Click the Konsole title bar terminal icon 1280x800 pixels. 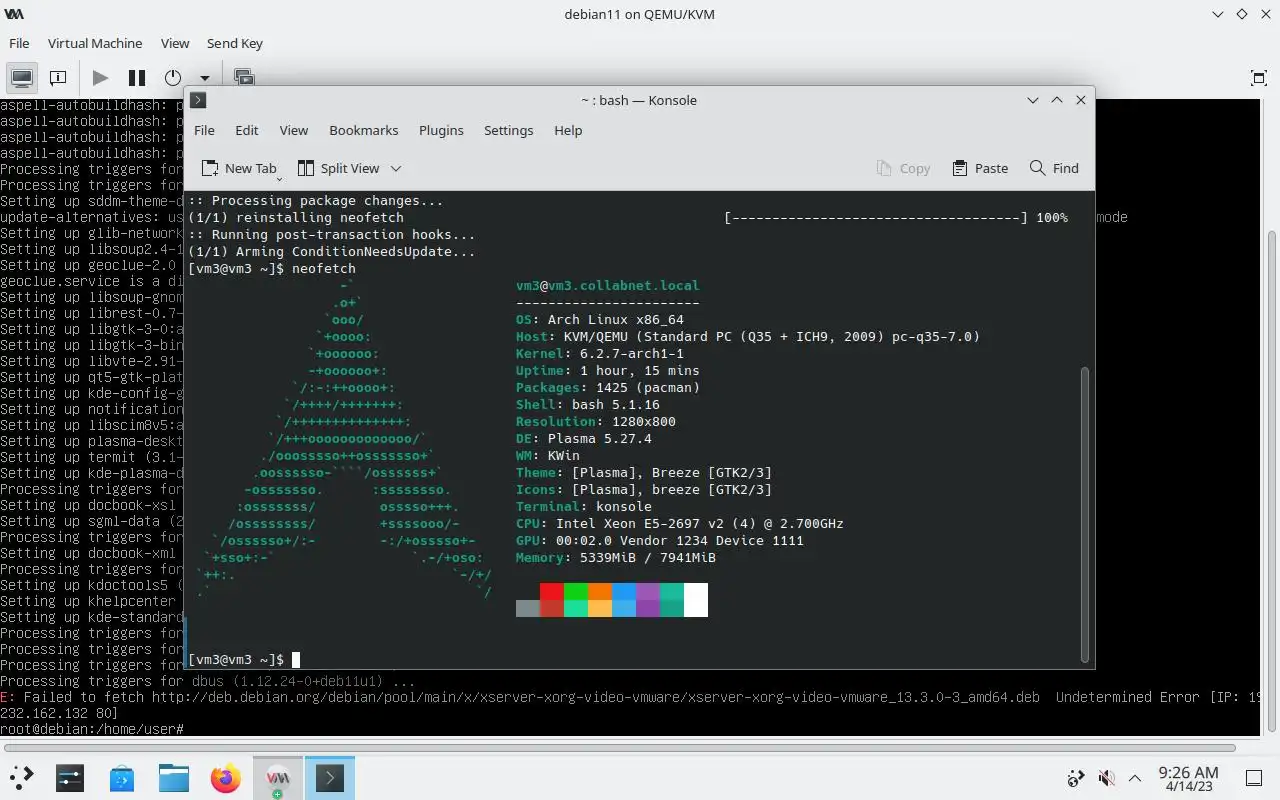coord(198,100)
